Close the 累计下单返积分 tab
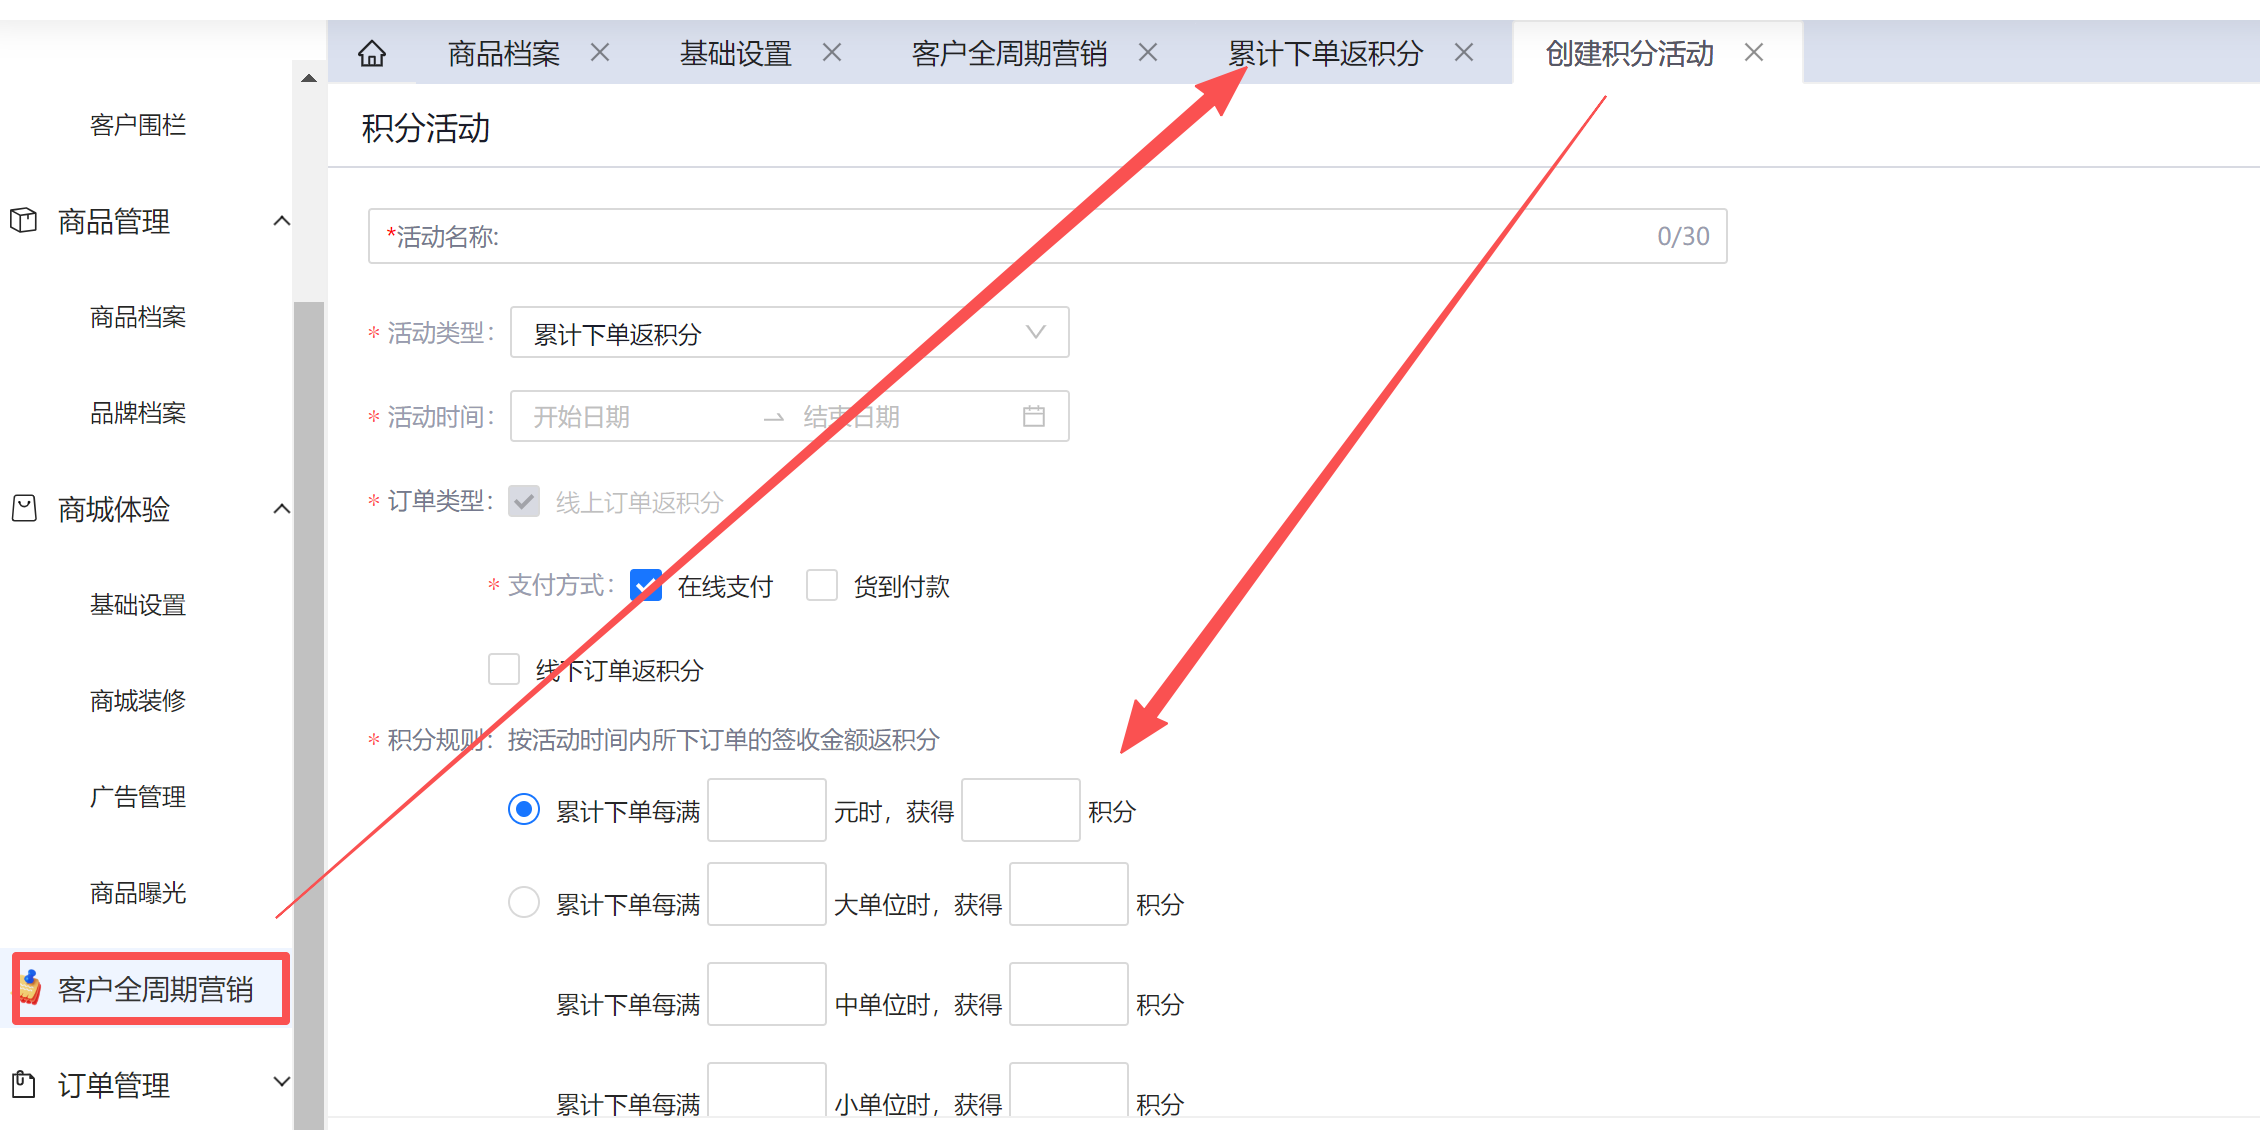The width and height of the screenshot is (2260, 1130). tap(1464, 52)
